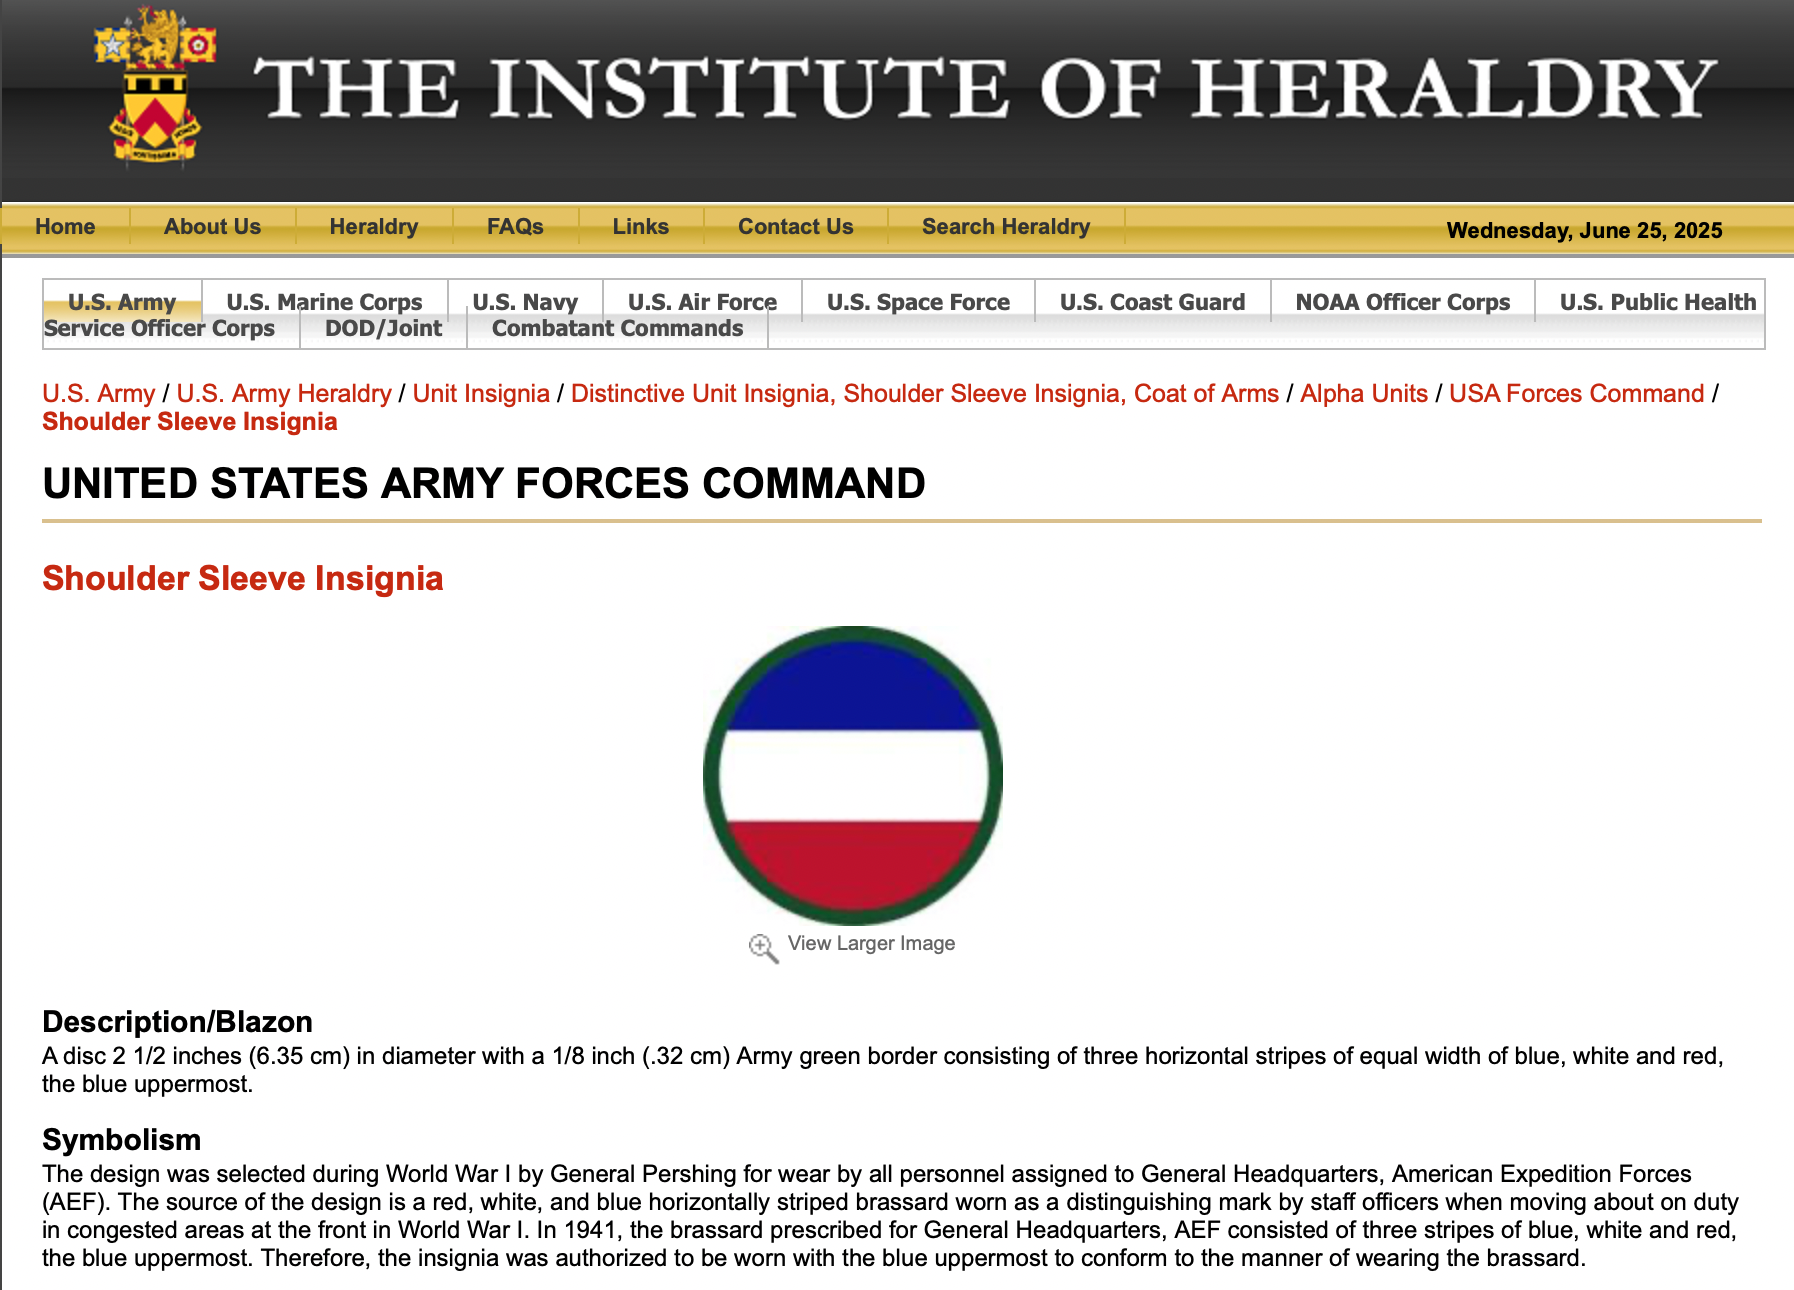Viewport: 1794px width, 1290px height.
Task: Open the U.S. Public Health tab
Action: click(x=1657, y=301)
